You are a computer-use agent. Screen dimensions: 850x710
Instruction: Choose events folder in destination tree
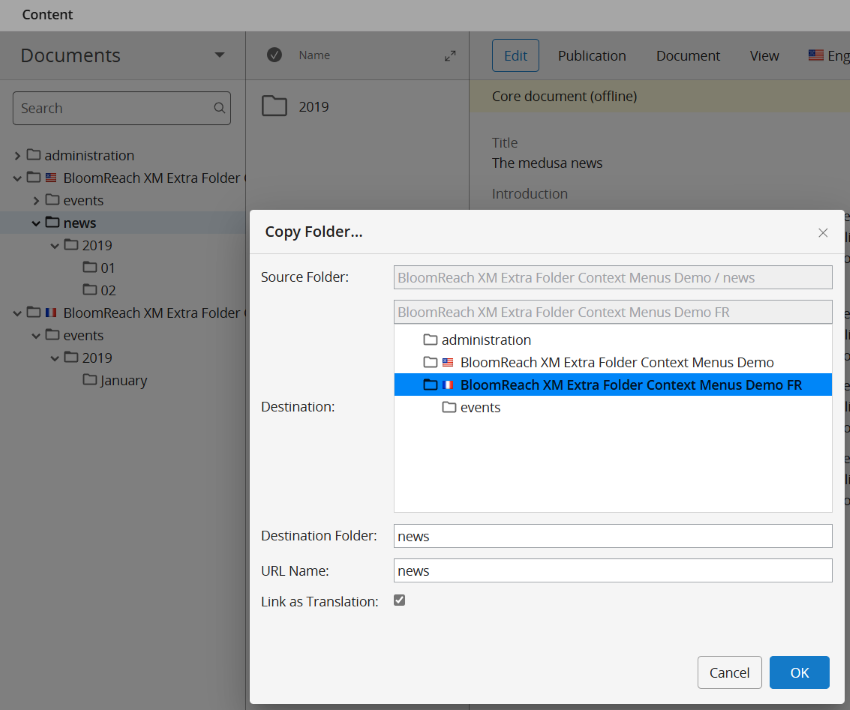[480, 408]
